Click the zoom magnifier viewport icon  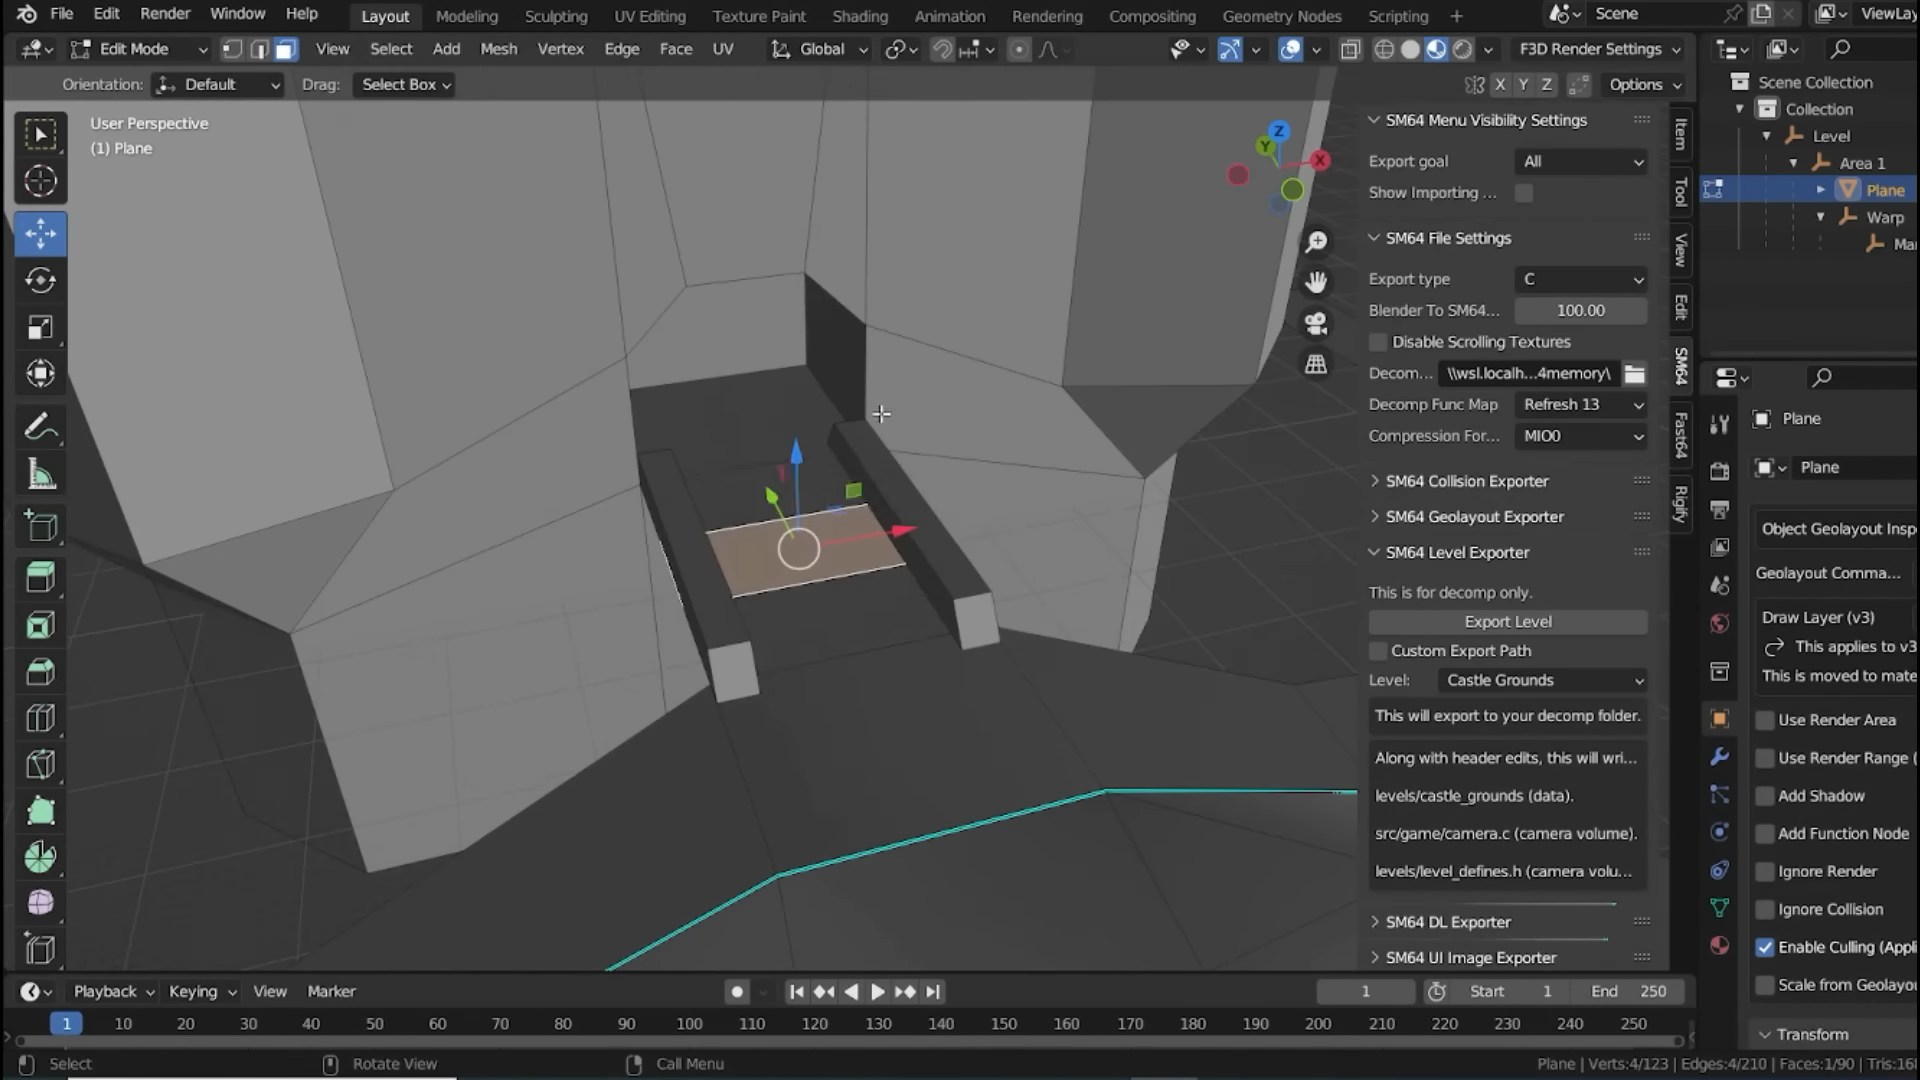(1316, 242)
